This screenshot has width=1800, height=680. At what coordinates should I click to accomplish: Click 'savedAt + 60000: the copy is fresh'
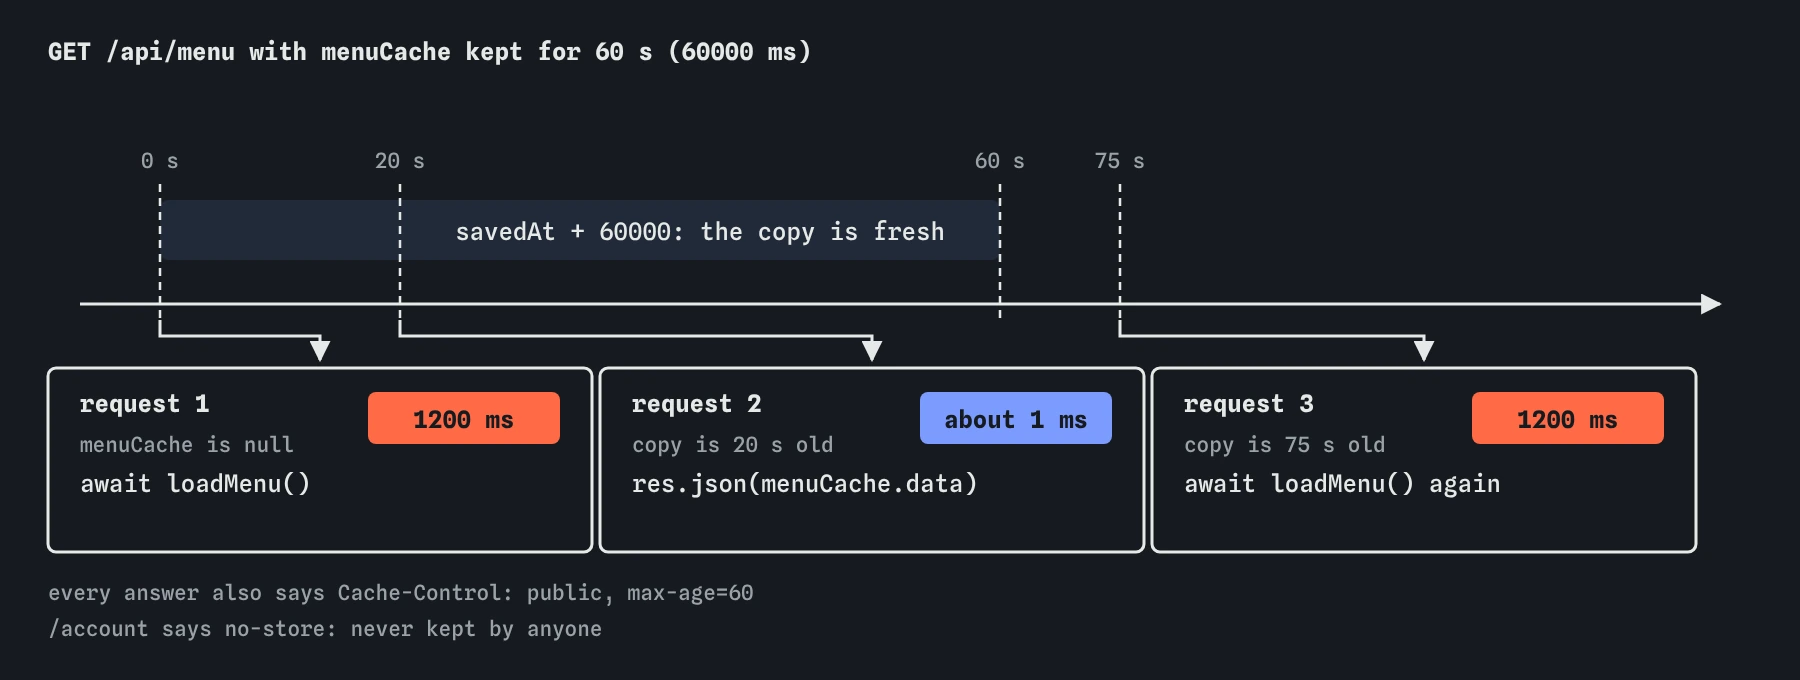pos(700,232)
